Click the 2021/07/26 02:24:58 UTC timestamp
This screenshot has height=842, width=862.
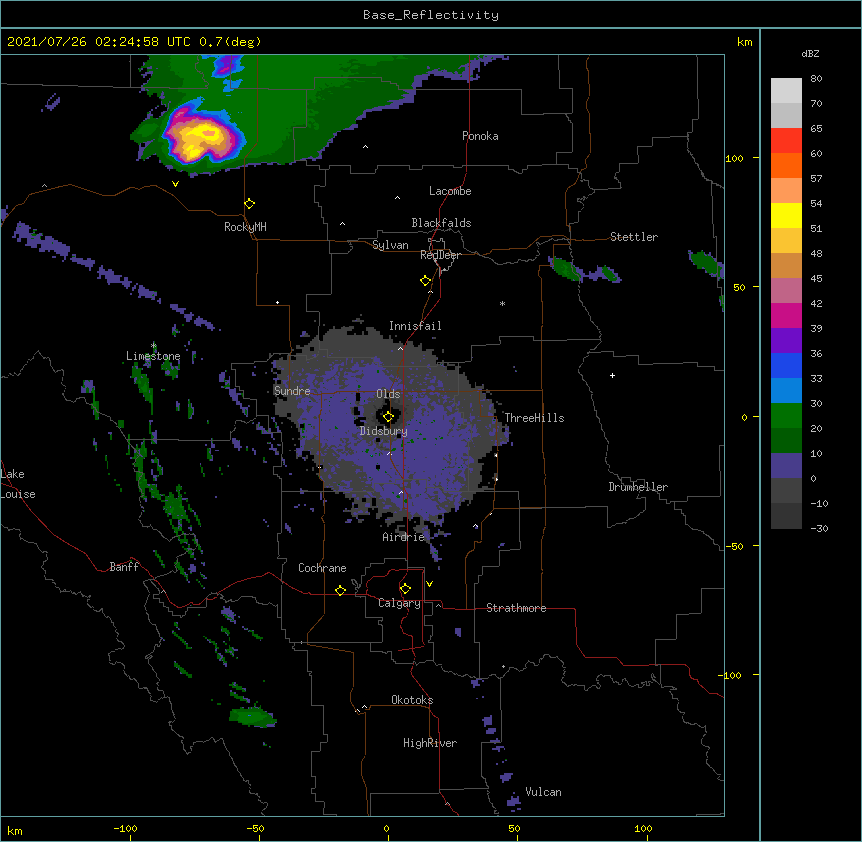coord(98,42)
